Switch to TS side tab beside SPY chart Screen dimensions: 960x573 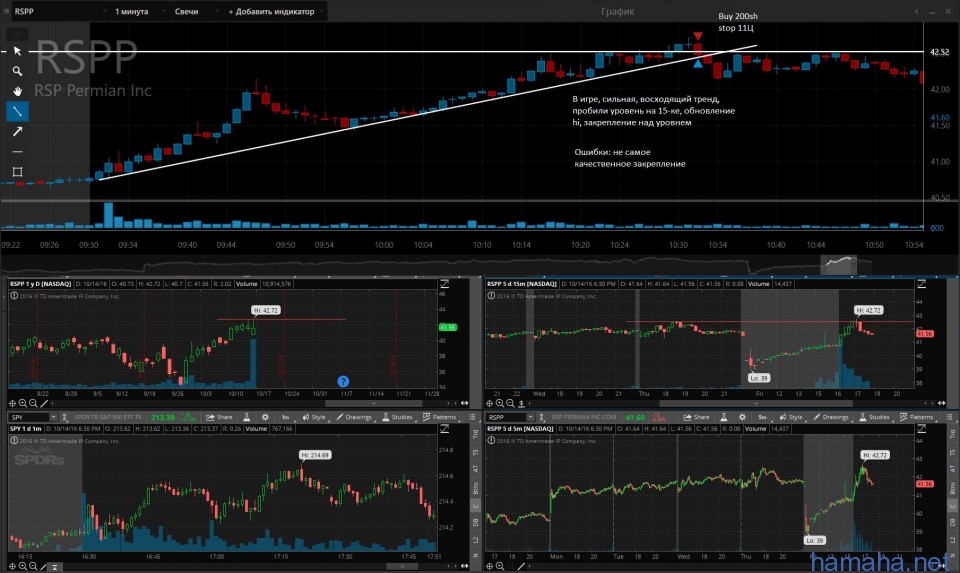coord(476,452)
